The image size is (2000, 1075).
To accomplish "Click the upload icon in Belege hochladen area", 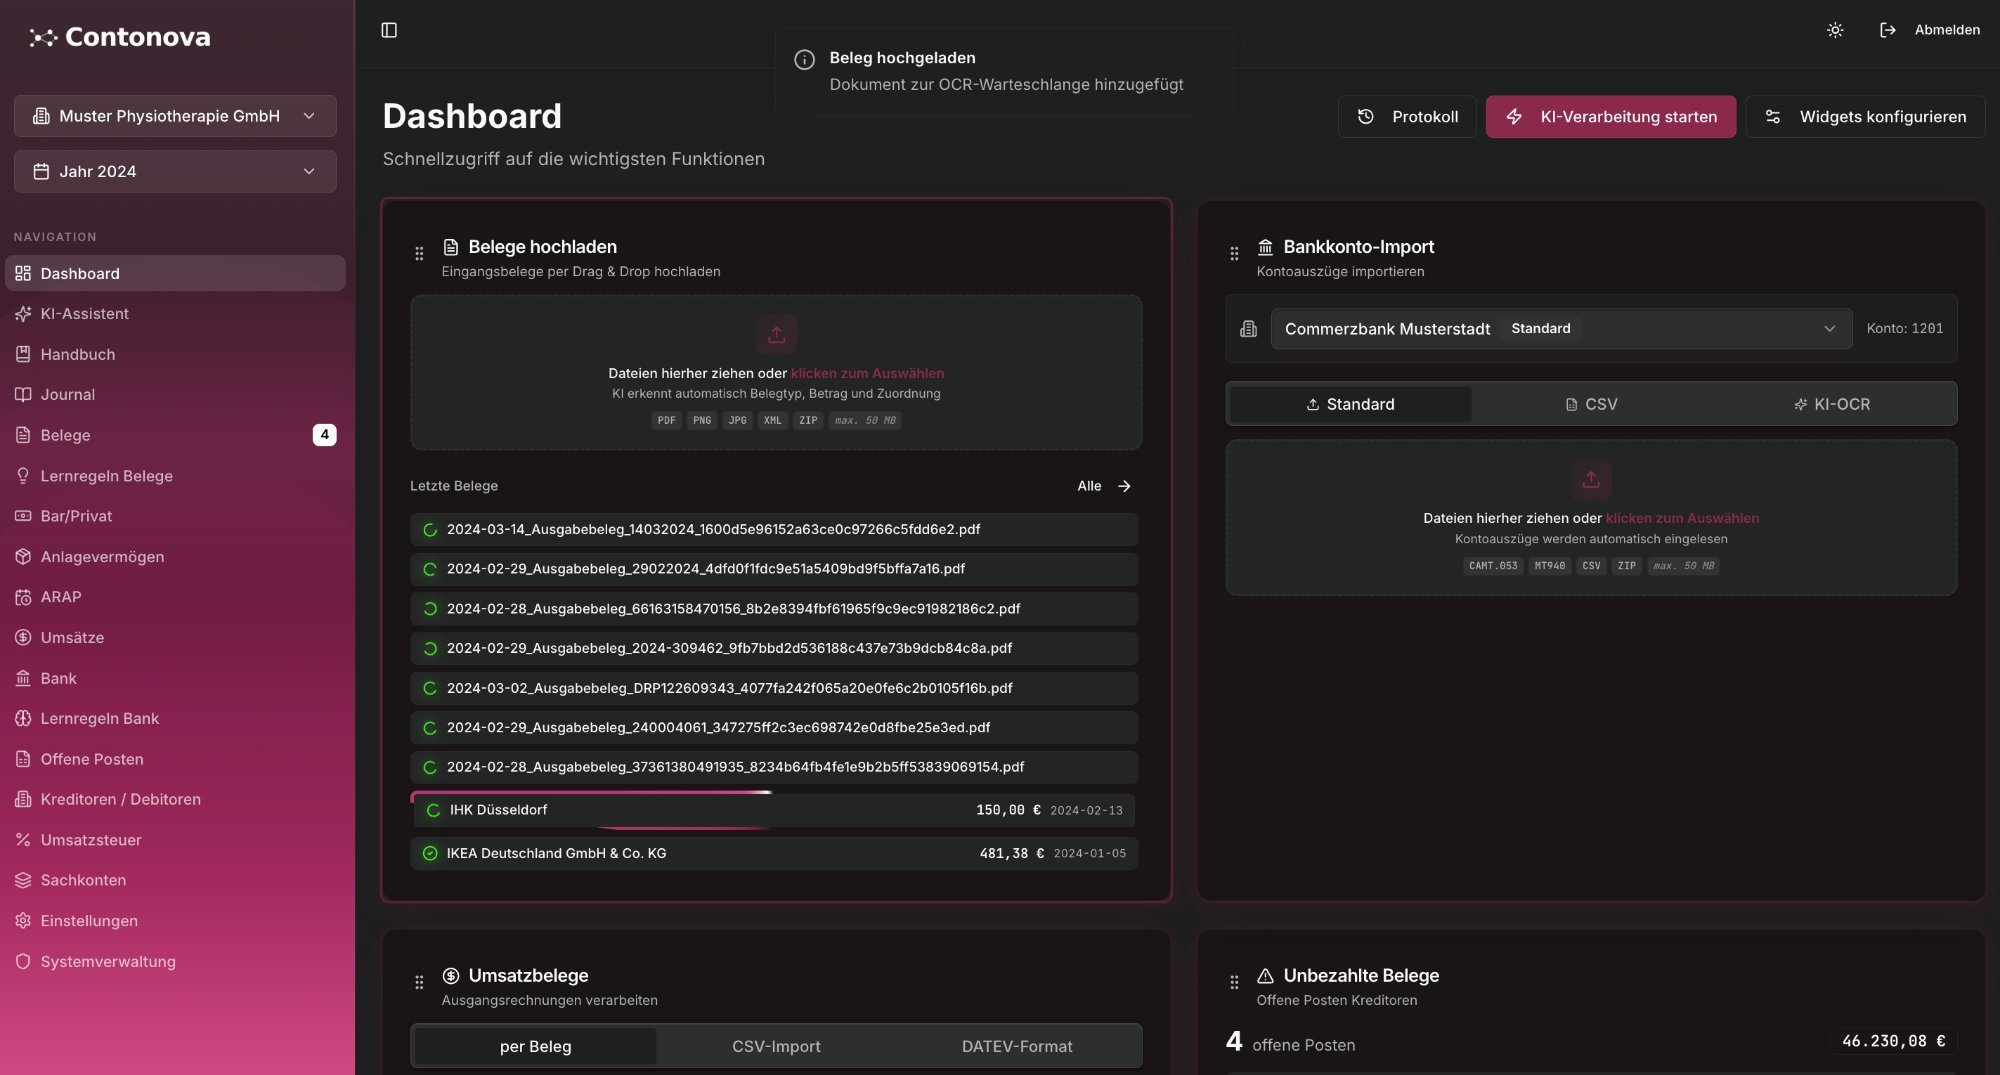I will 776,334.
